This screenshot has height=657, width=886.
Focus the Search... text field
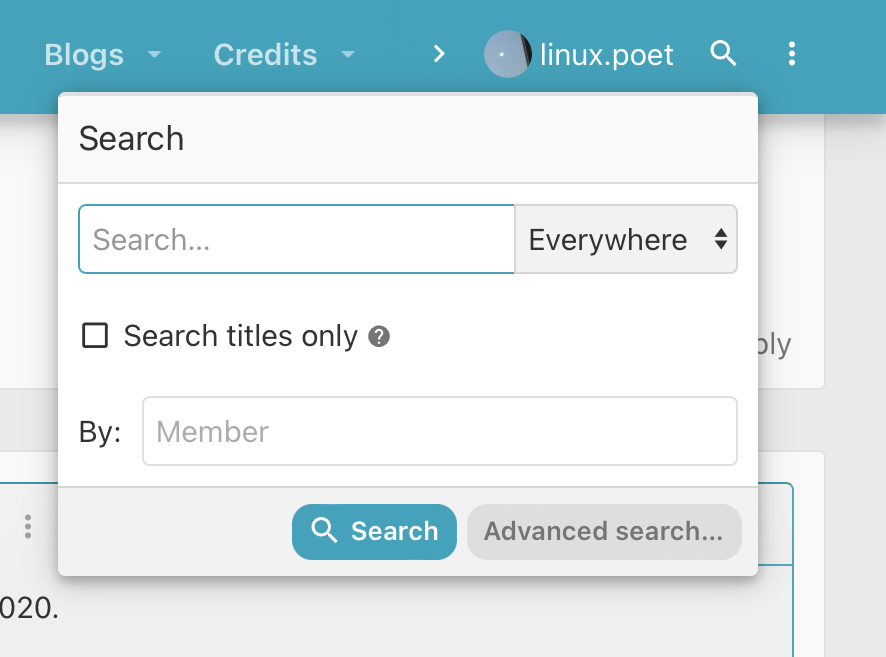click(297, 240)
